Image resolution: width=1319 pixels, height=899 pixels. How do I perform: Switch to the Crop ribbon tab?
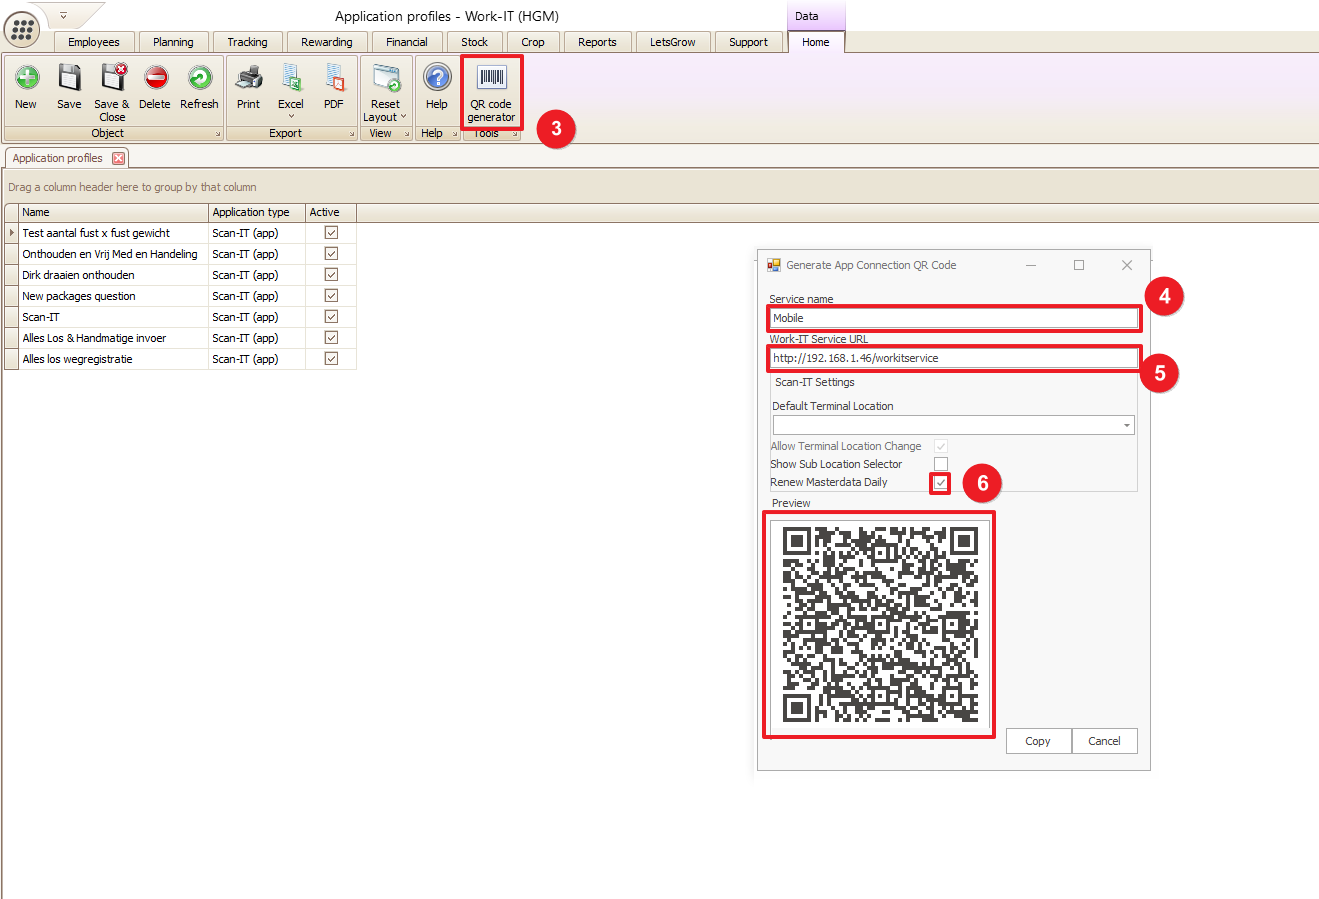tap(533, 42)
